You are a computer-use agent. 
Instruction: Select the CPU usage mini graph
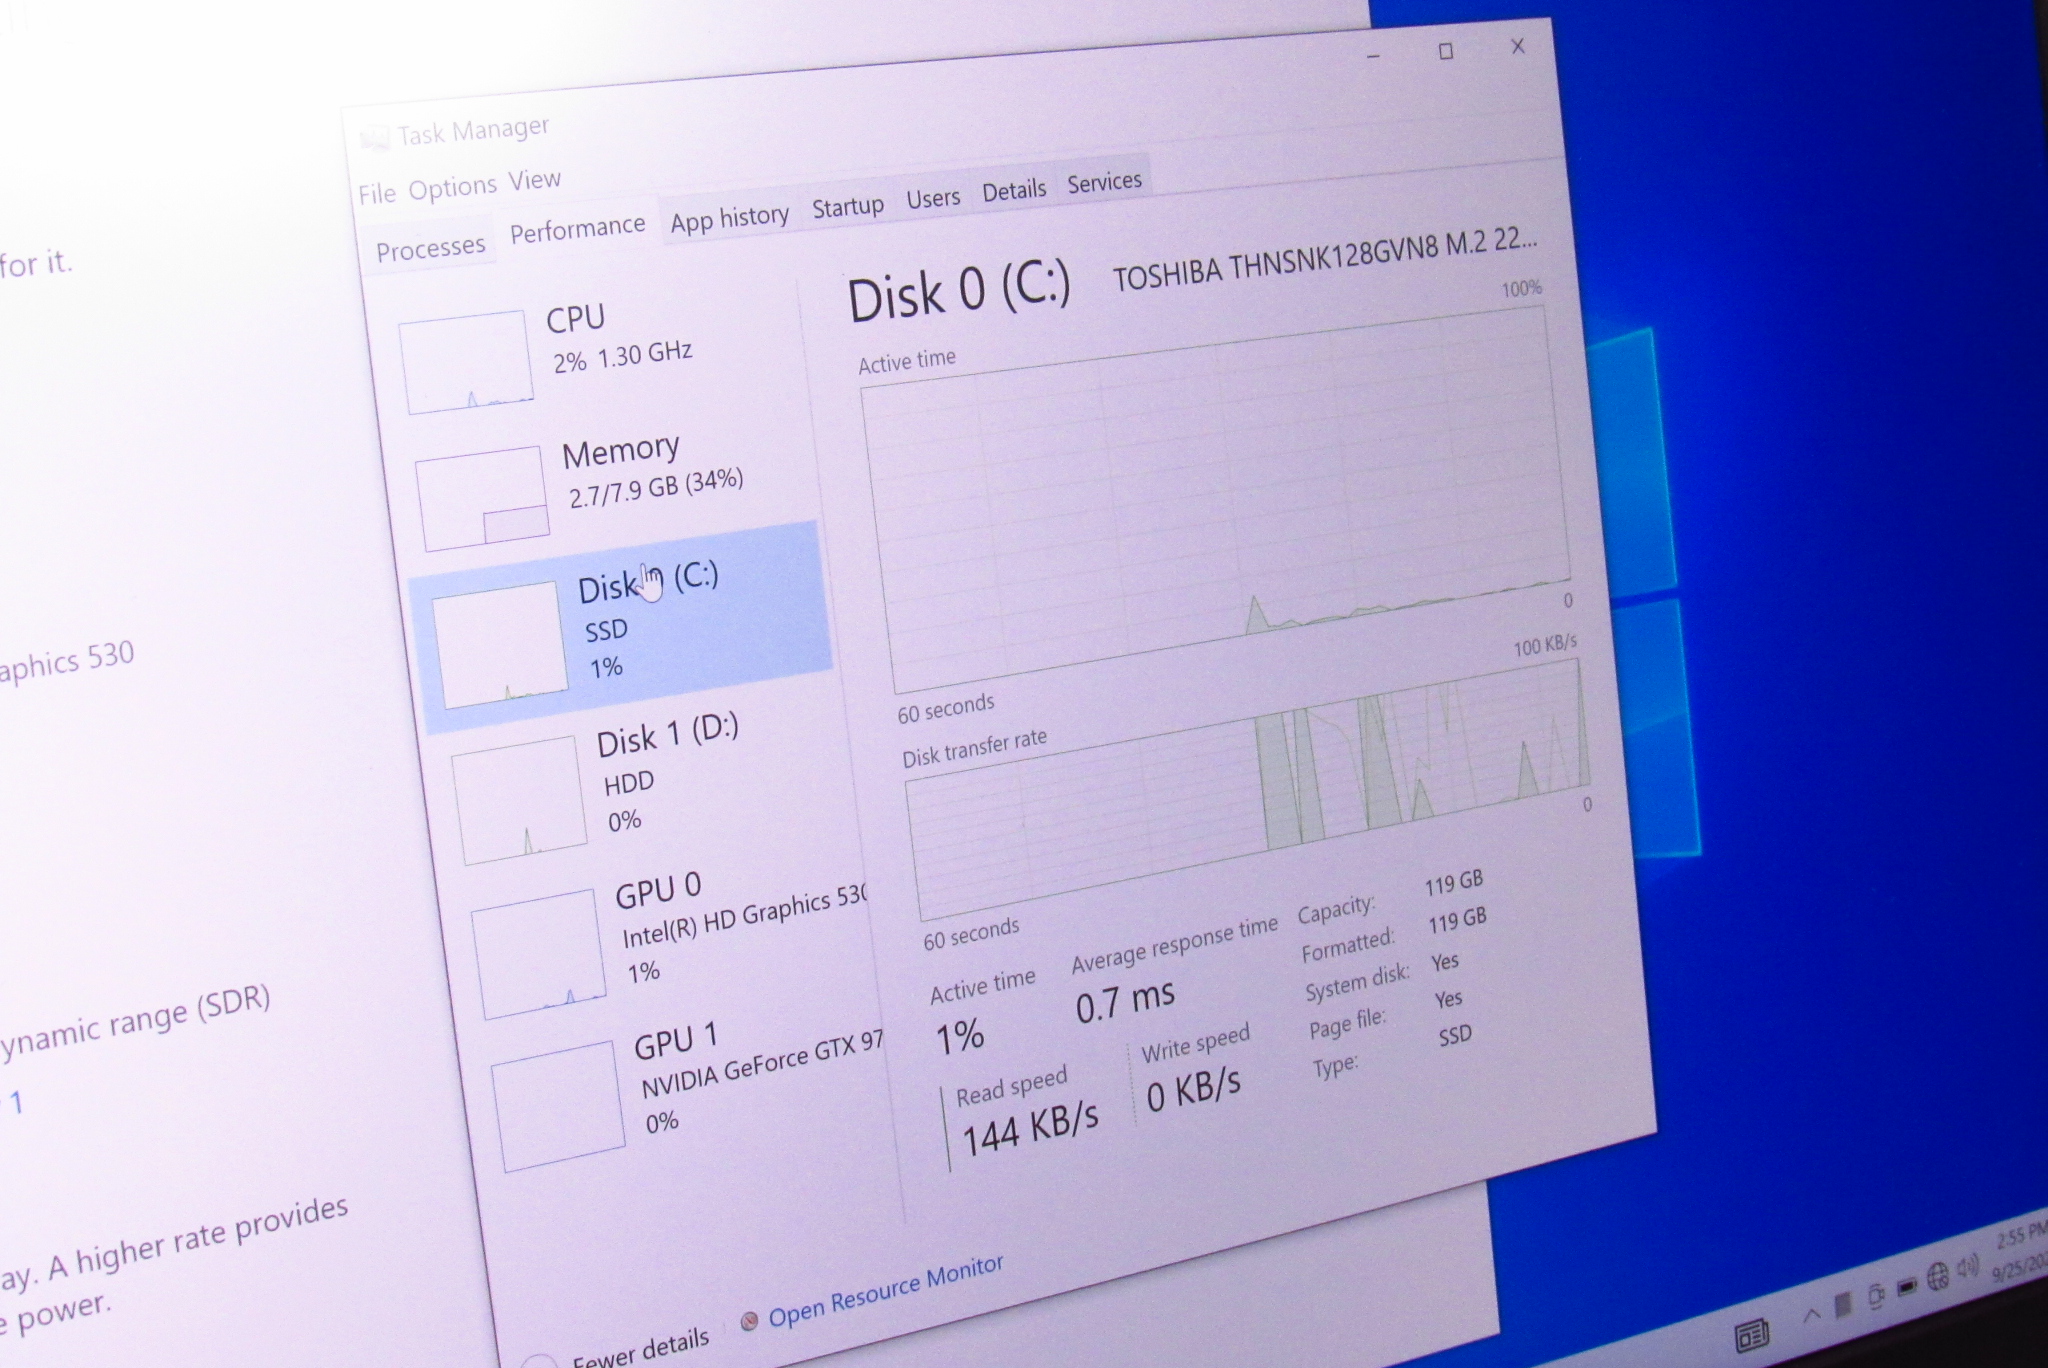pos(465,361)
